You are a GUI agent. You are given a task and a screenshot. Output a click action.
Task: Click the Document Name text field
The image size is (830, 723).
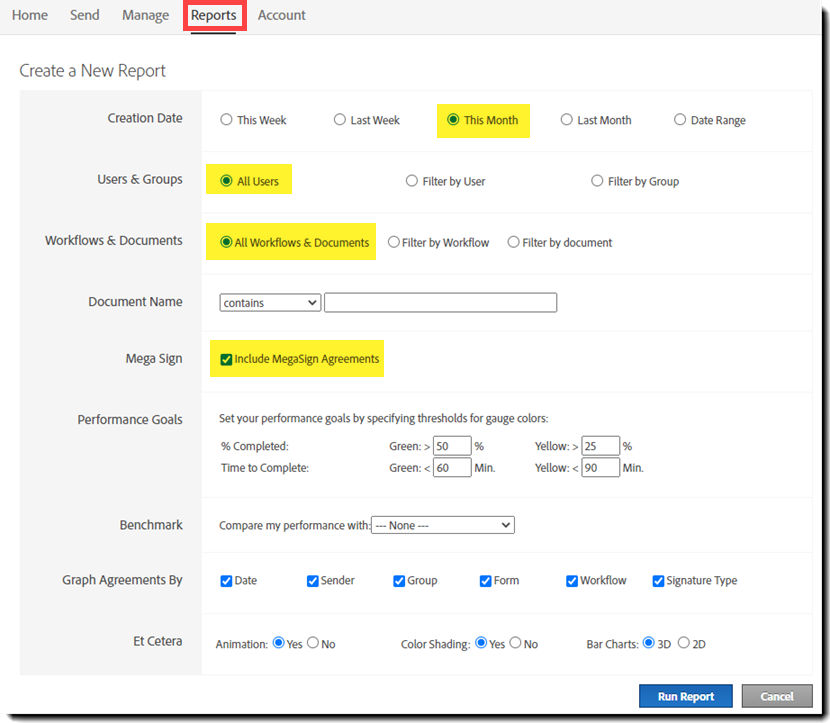point(440,303)
